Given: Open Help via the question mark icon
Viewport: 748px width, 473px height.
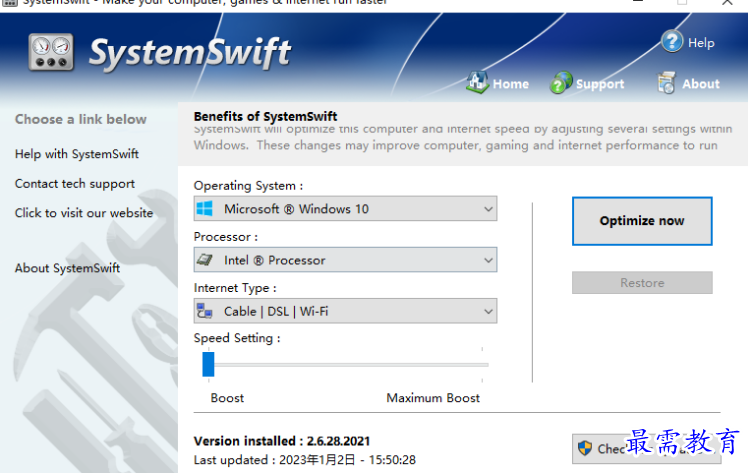Looking at the screenshot, I should (x=672, y=41).
